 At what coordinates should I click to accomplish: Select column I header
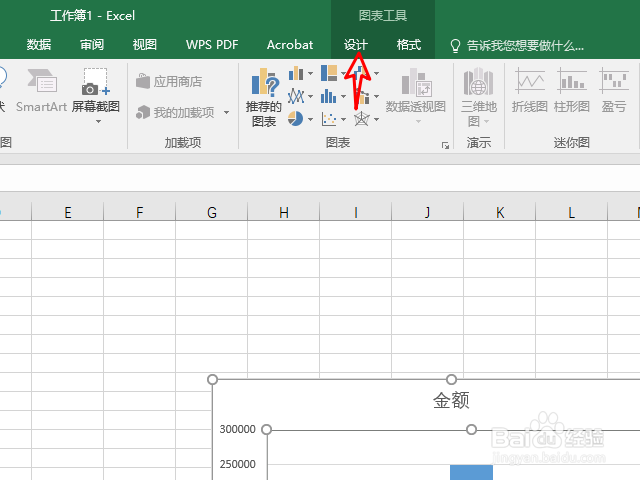(356, 212)
